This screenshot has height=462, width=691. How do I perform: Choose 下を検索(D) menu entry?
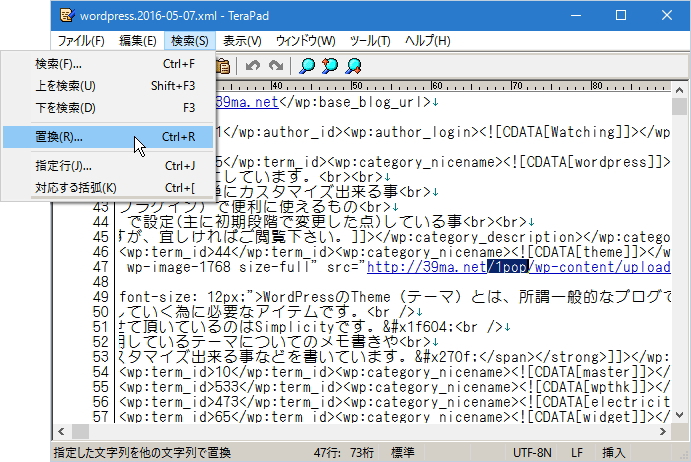[x=108, y=108]
